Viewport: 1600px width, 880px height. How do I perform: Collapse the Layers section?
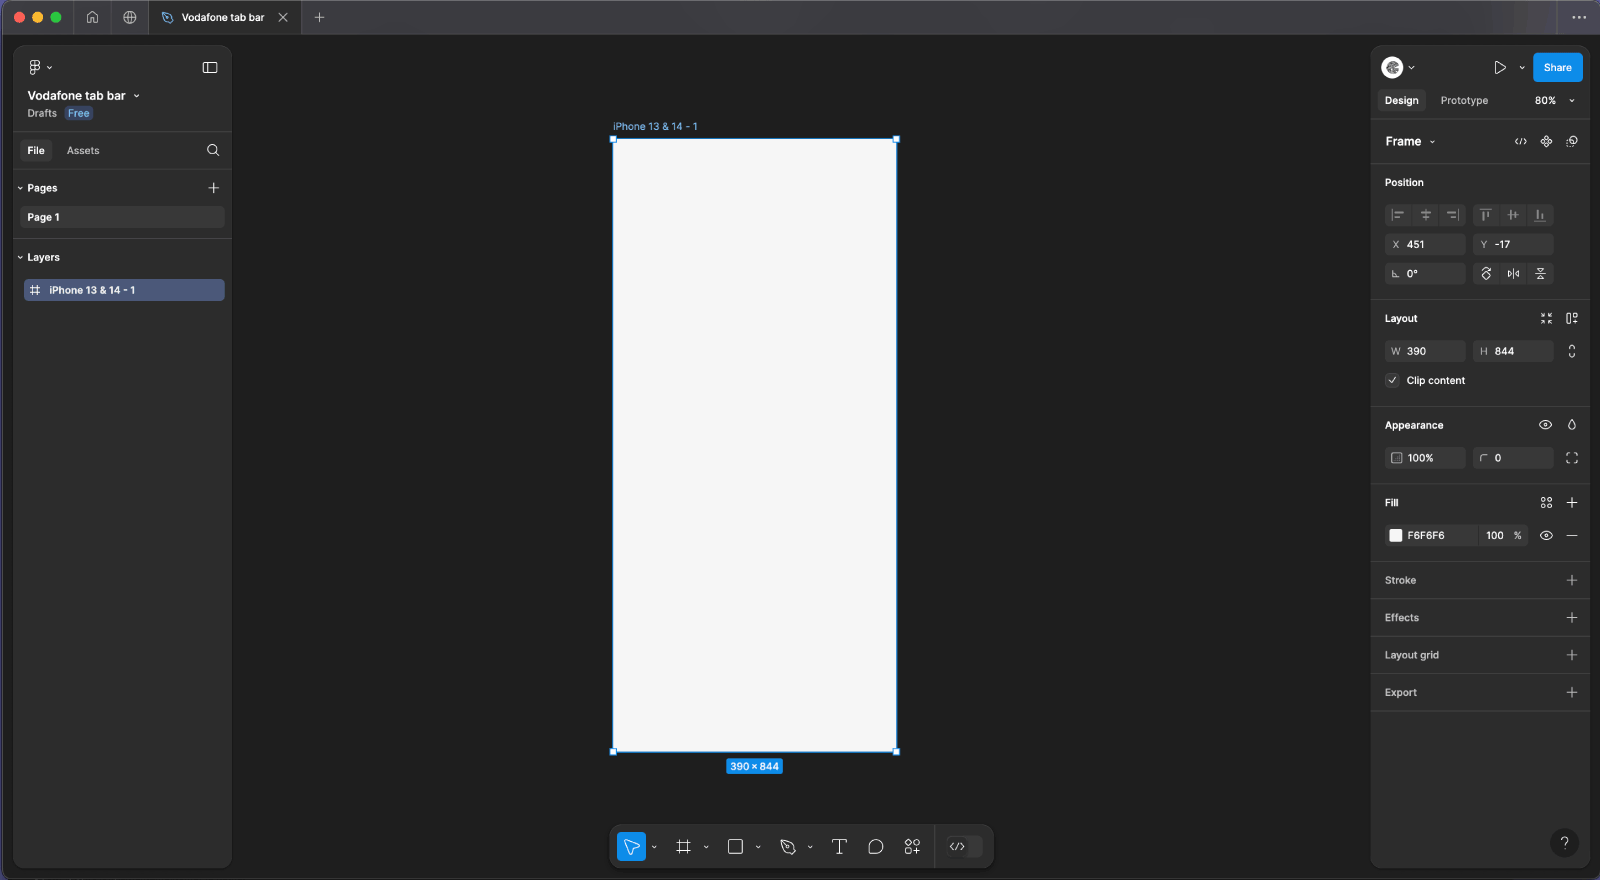pos(20,258)
